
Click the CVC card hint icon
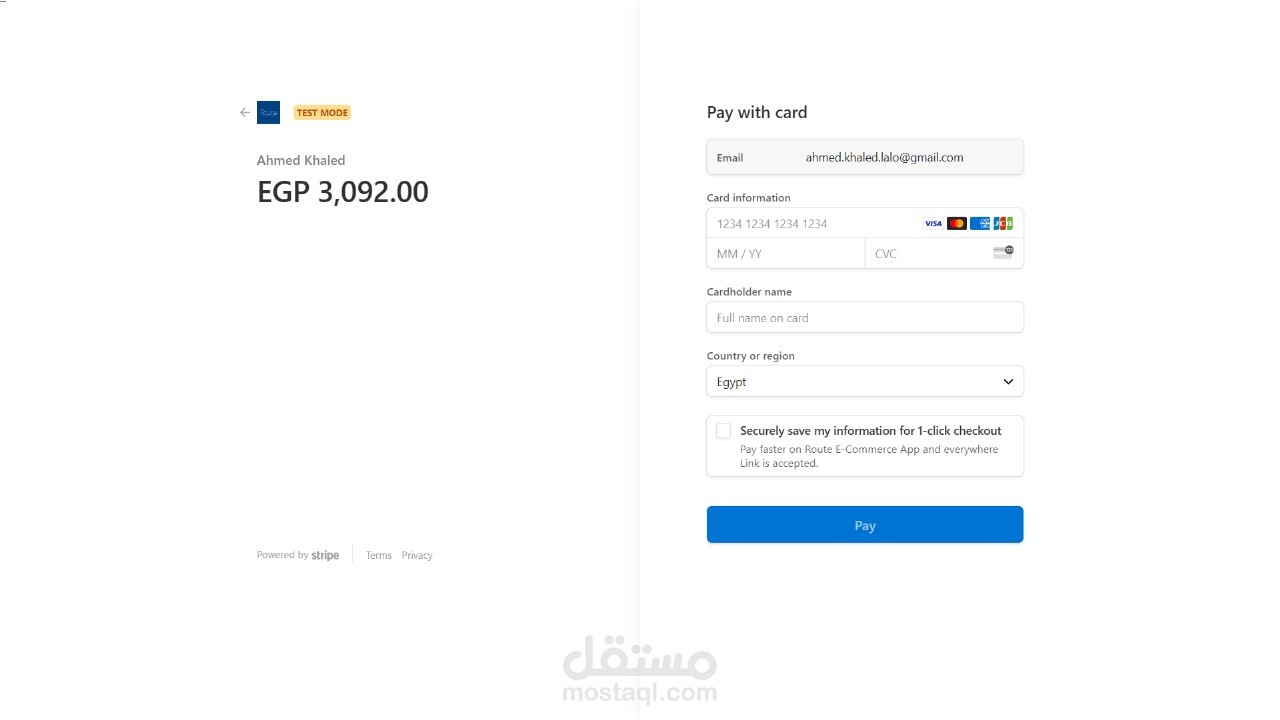point(1003,252)
